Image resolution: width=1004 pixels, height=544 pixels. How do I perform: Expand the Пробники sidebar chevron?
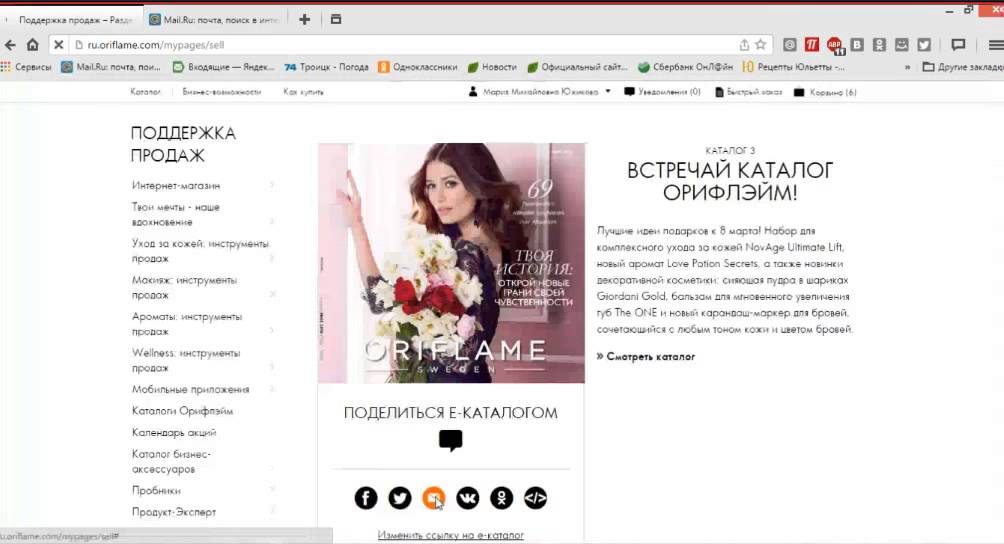272,490
